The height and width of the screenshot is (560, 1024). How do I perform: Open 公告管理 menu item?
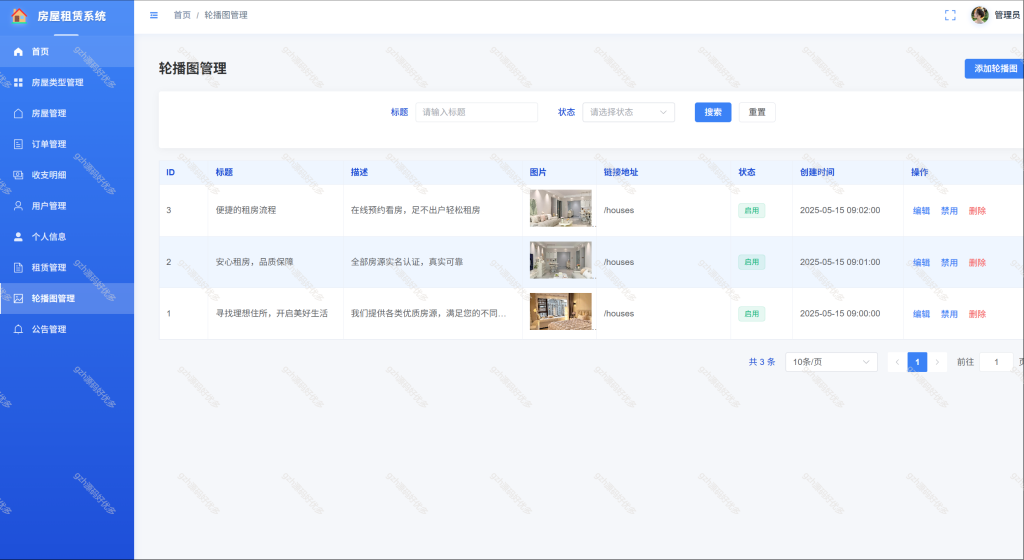pyautogui.click(x=67, y=329)
